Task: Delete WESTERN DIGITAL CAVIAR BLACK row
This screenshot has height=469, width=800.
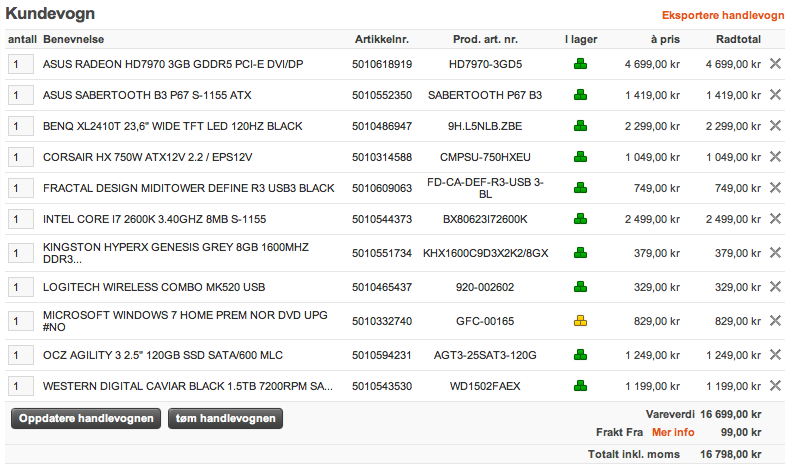Action: (x=775, y=386)
